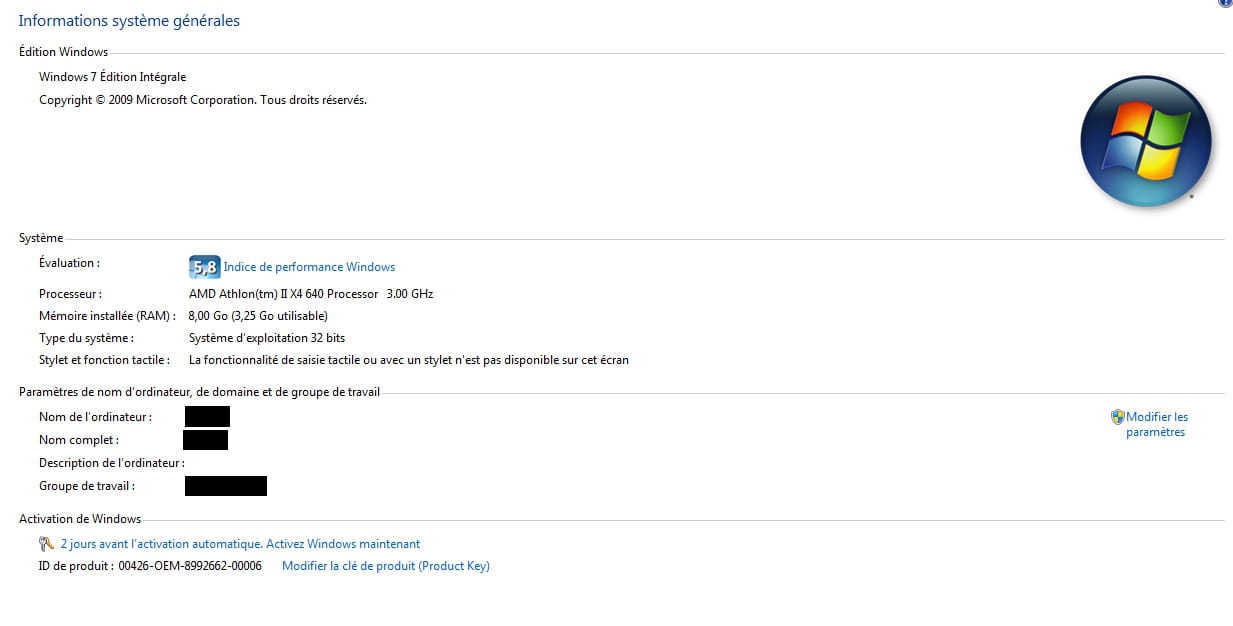Click the Microsoft copyright 2009 line

[x=202, y=100]
